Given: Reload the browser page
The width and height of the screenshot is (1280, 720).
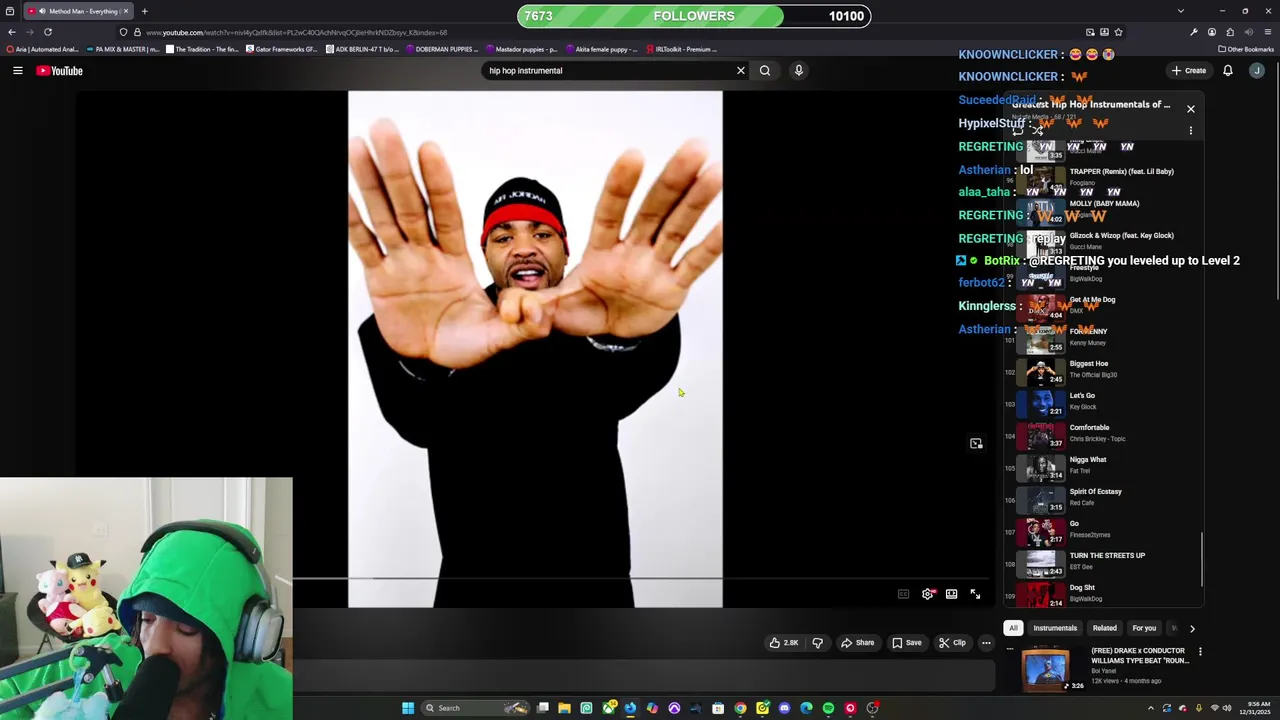Looking at the screenshot, I should click(x=47, y=32).
